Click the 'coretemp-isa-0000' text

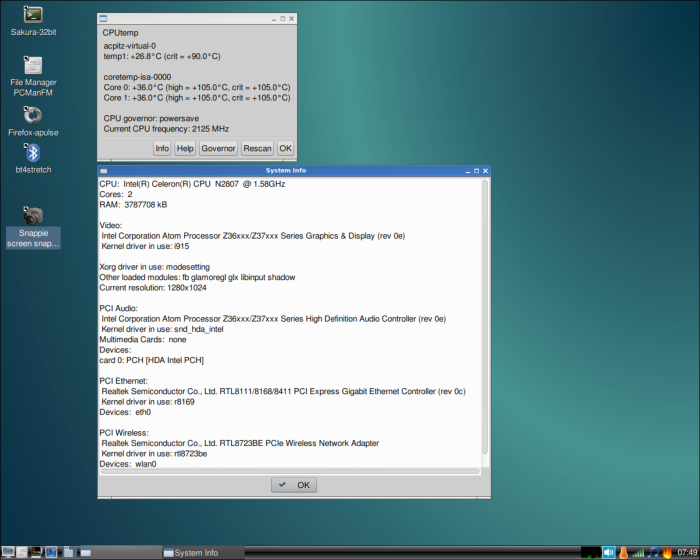point(137,77)
